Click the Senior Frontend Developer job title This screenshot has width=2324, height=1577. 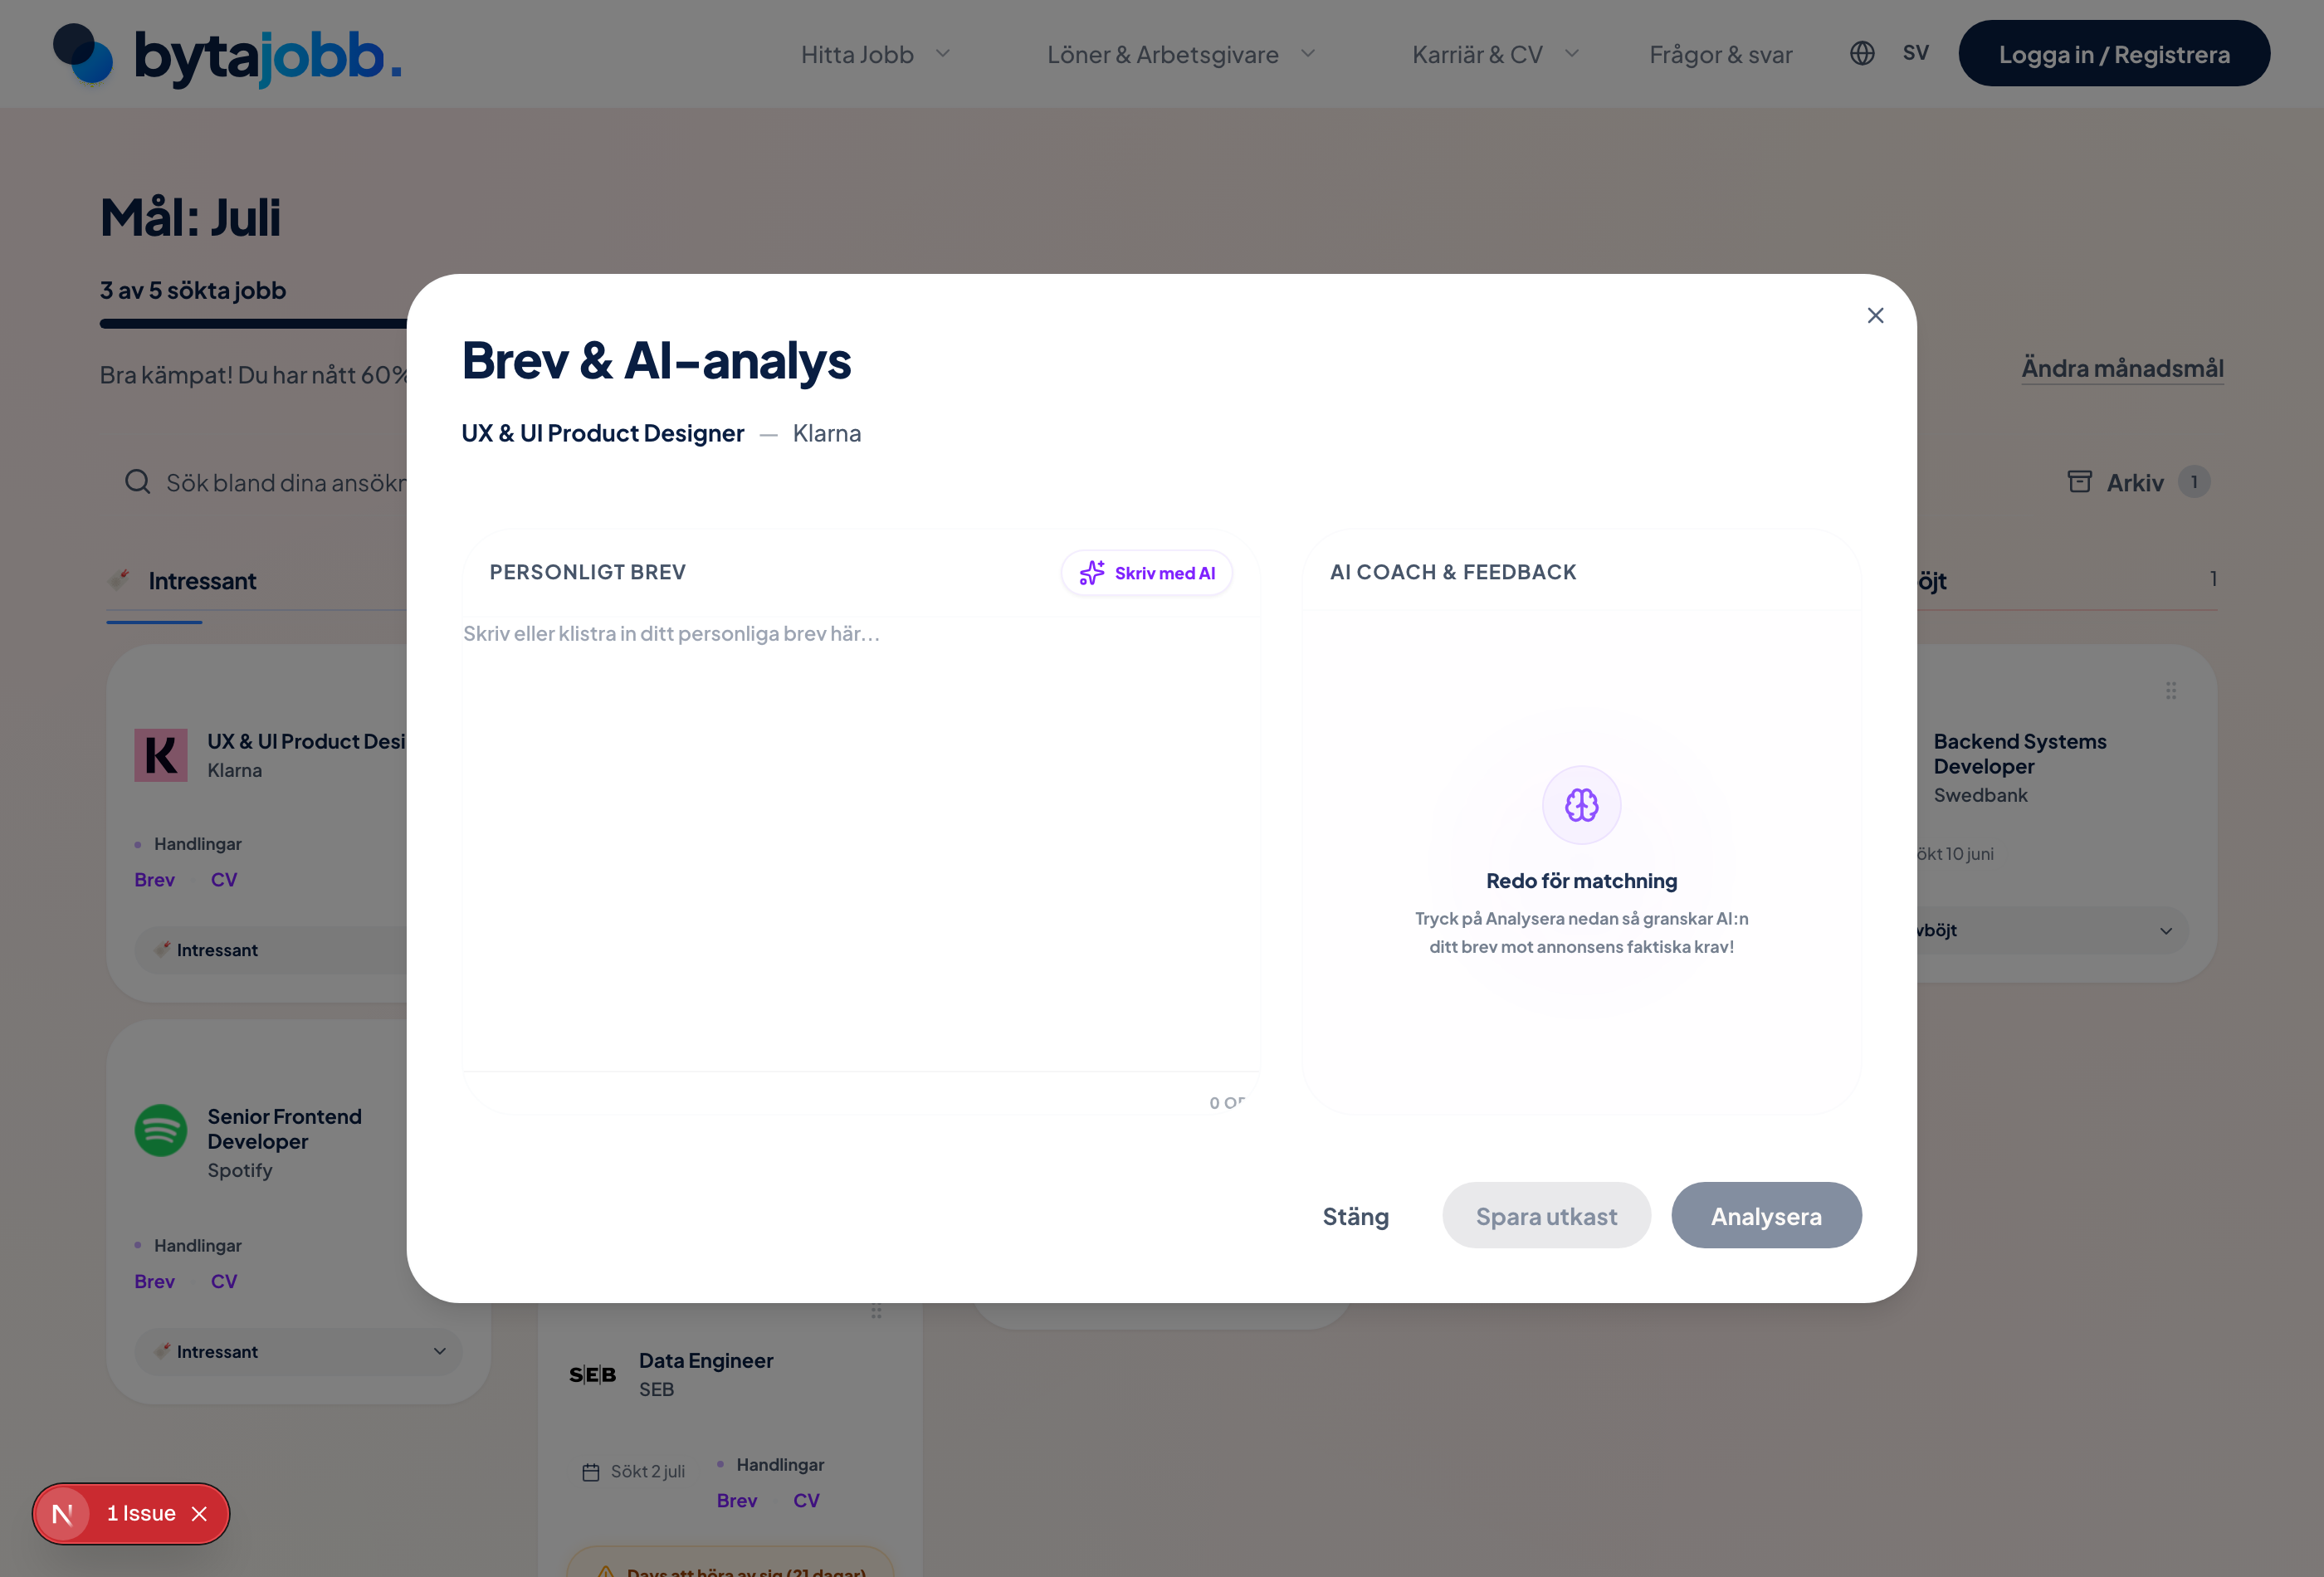click(x=284, y=1129)
